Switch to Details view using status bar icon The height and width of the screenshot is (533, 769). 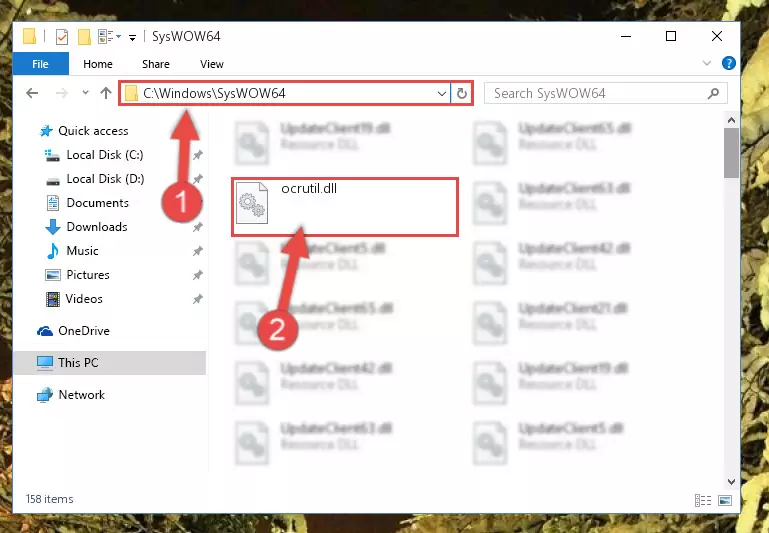point(703,500)
